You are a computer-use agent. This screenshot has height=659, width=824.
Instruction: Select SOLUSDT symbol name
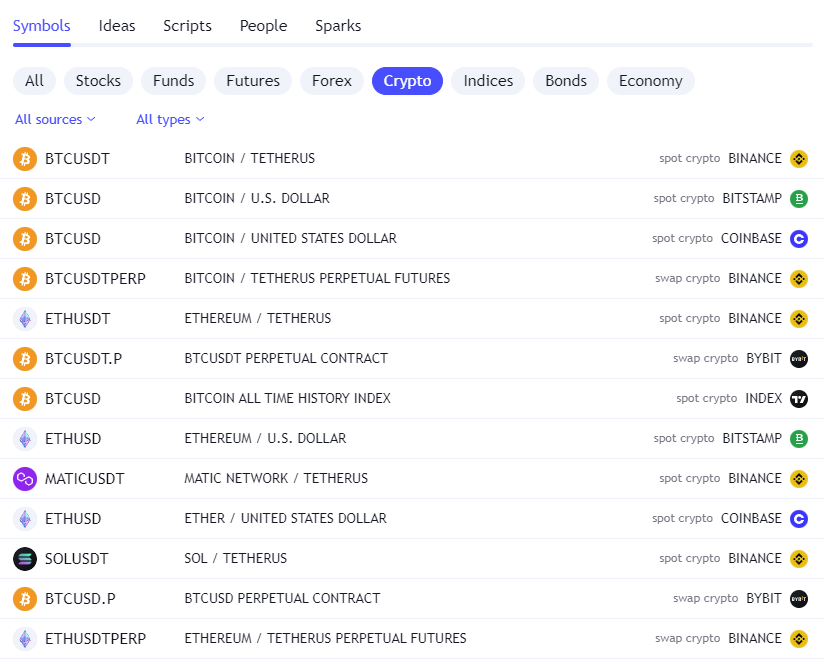[77, 559]
